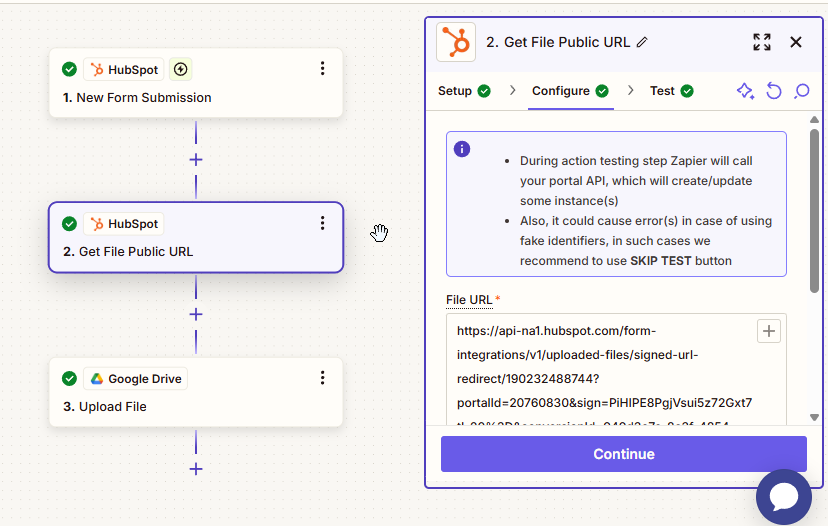Image resolution: width=828 pixels, height=526 pixels.
Task: Click the green check status on step 1 card
Action: click(x=69, y=69)
